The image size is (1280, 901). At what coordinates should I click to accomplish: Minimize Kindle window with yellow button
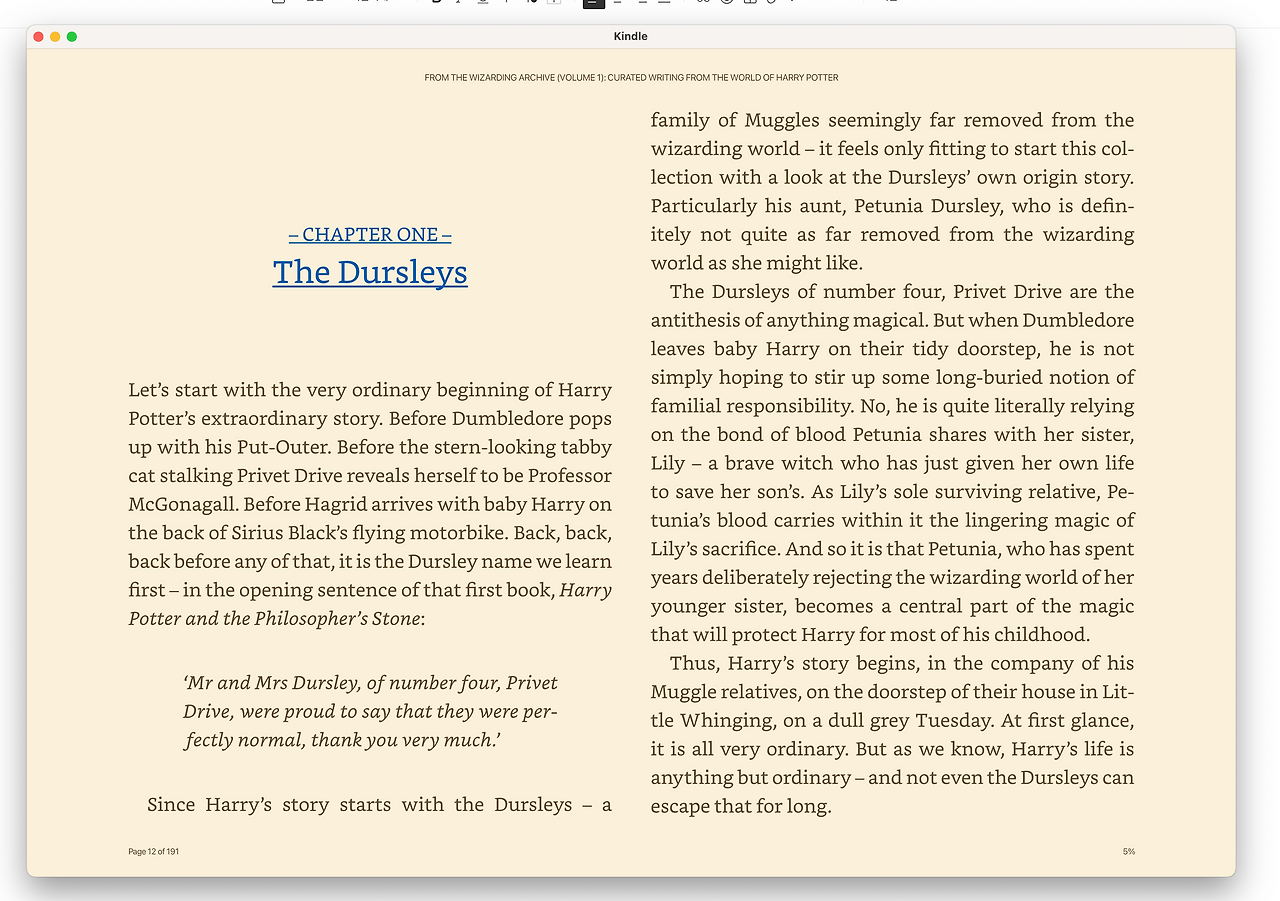[x=55, y=37]
